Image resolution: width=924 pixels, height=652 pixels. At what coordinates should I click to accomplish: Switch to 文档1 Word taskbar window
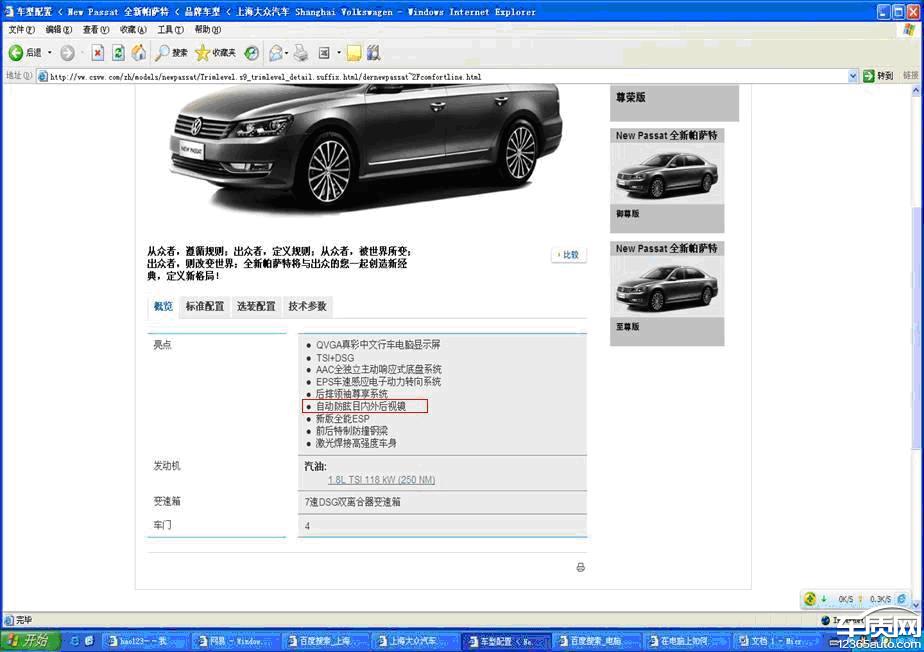(x=776, y=641)
